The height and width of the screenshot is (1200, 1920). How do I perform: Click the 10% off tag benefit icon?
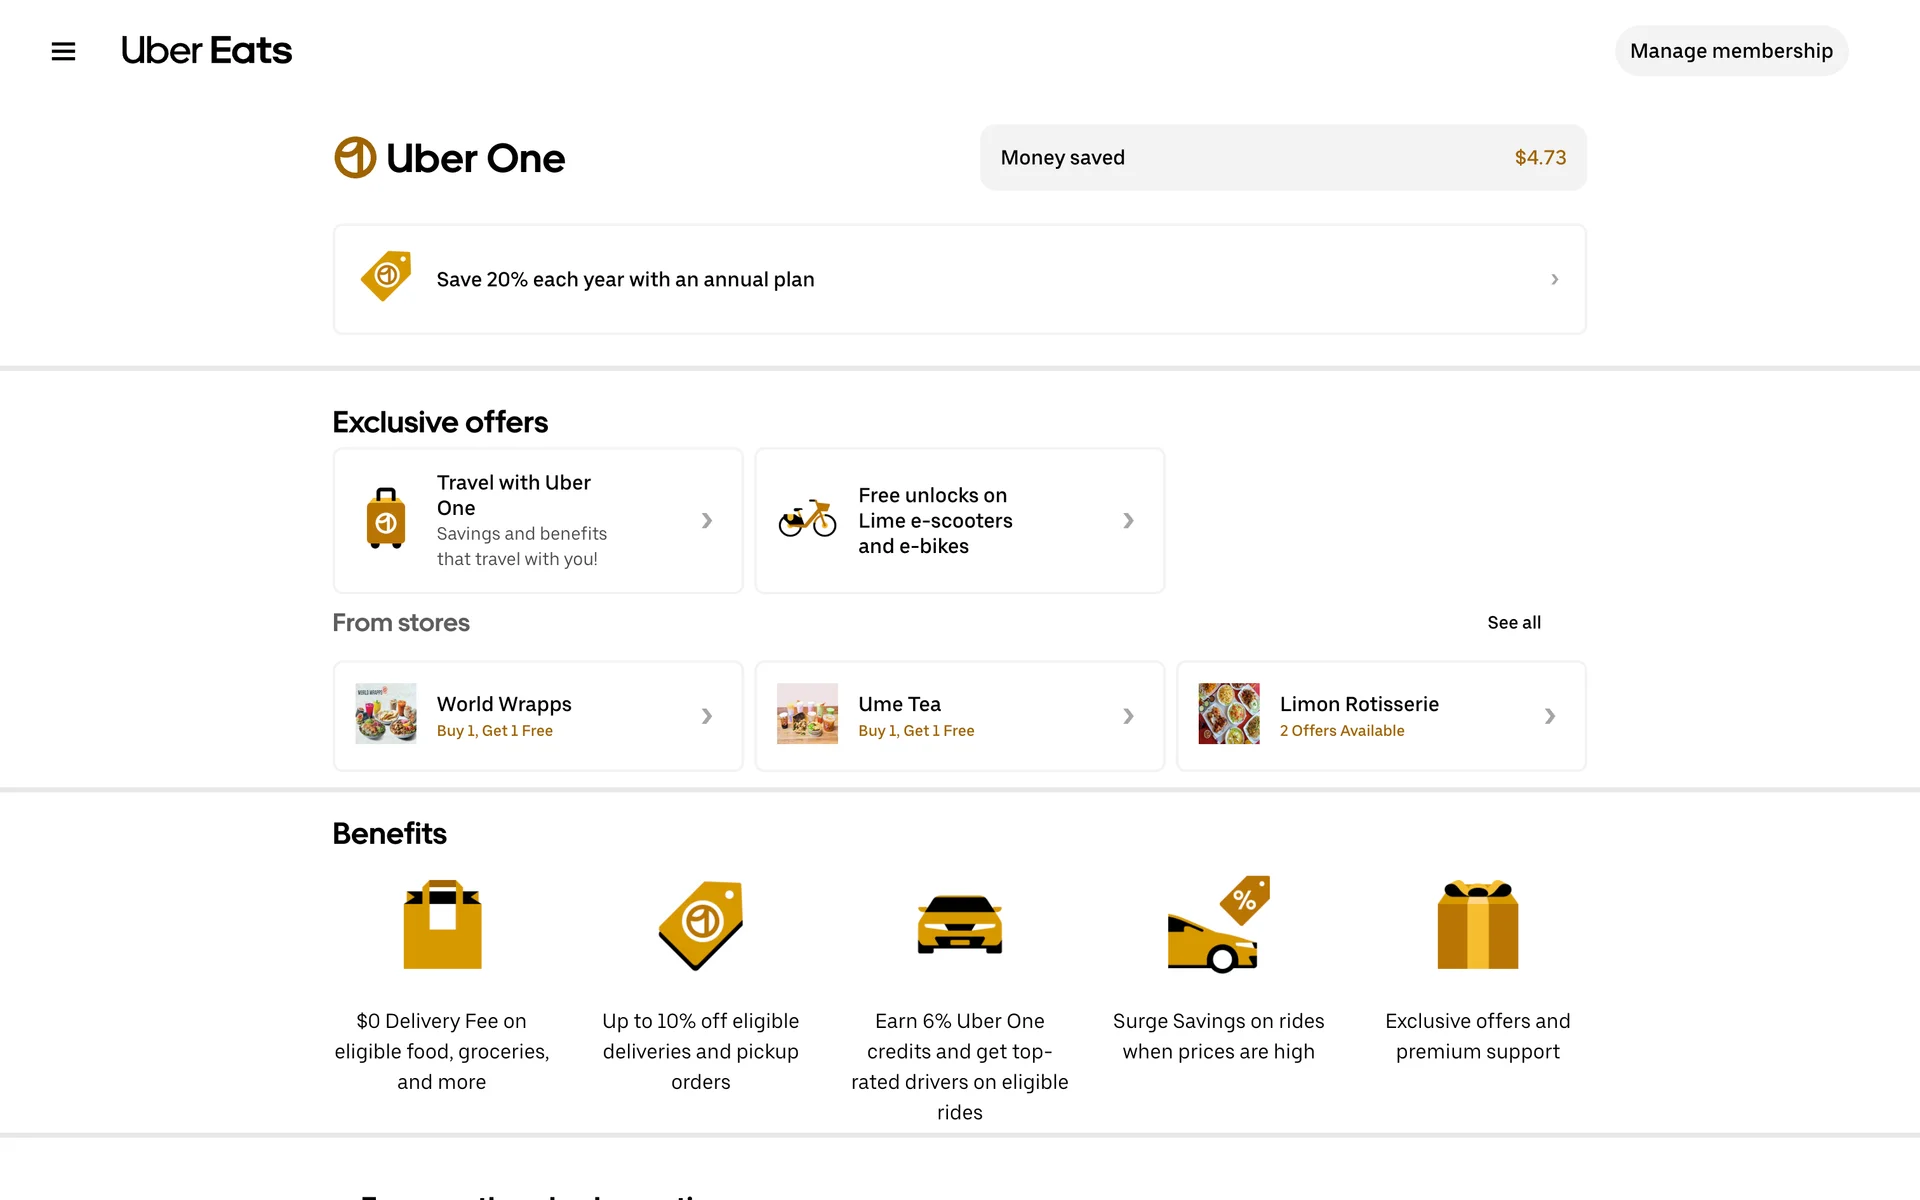[x=701, y=924]
